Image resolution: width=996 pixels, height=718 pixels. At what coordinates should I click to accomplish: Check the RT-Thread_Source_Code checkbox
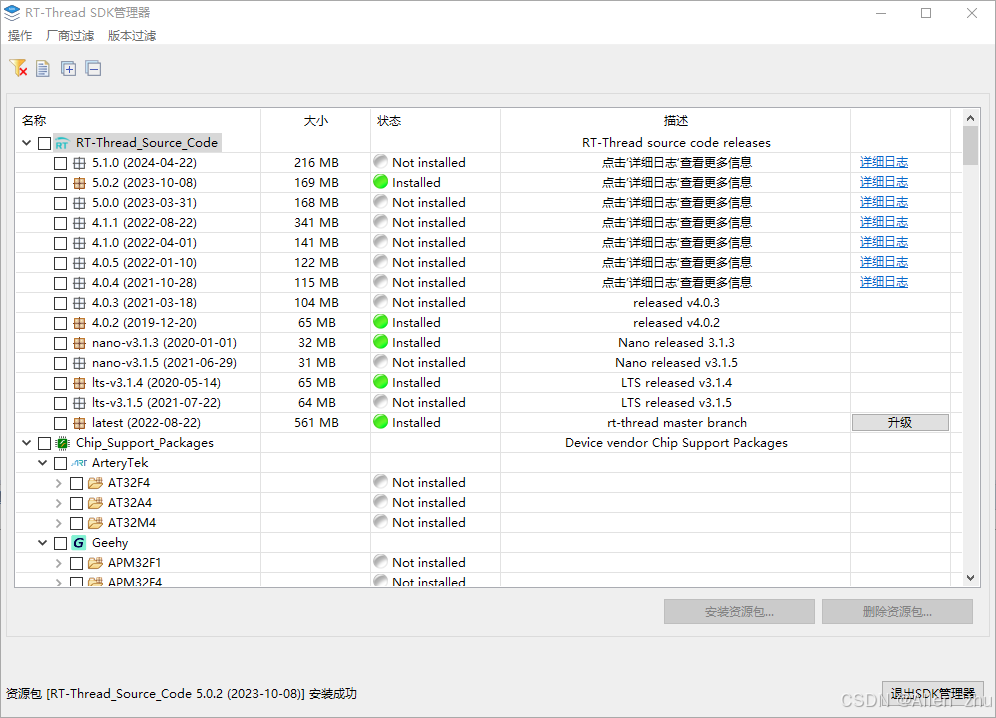[44, 144]
